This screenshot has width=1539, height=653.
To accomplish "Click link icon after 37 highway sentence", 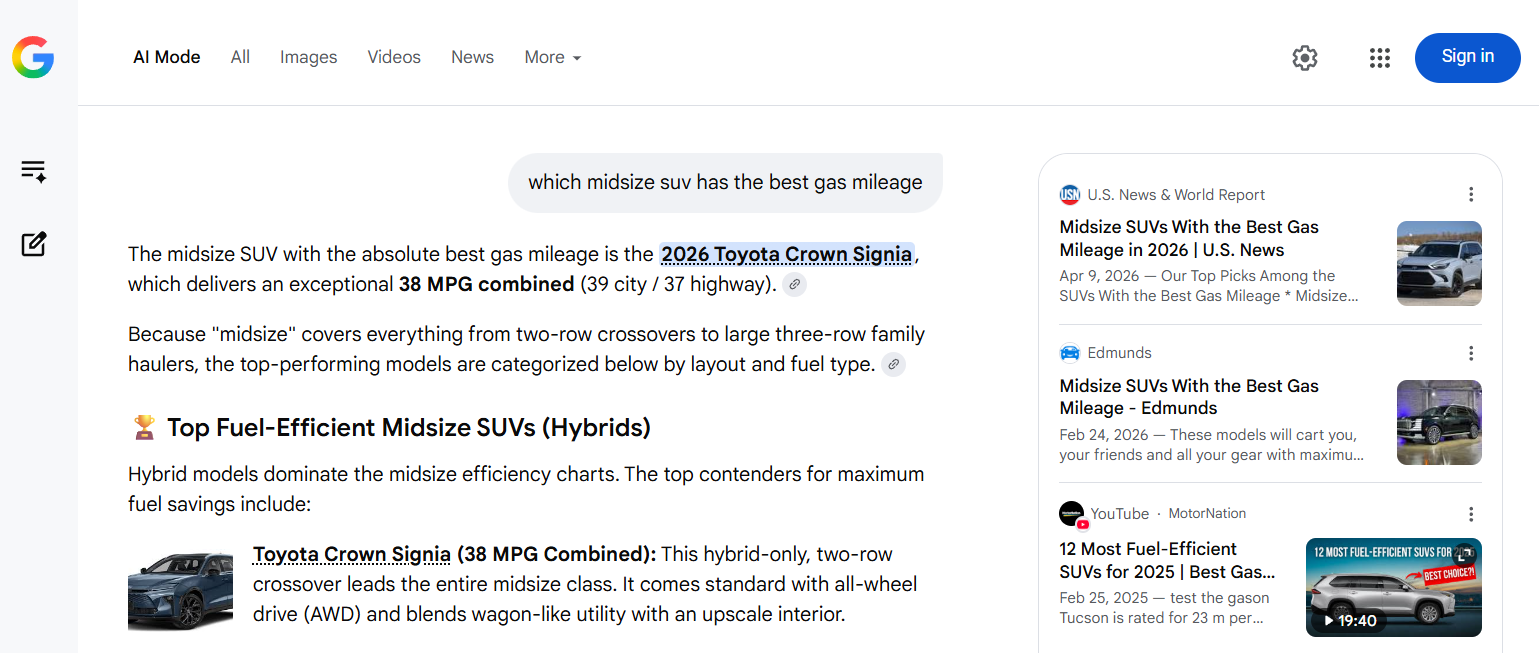I will (794, 285).
